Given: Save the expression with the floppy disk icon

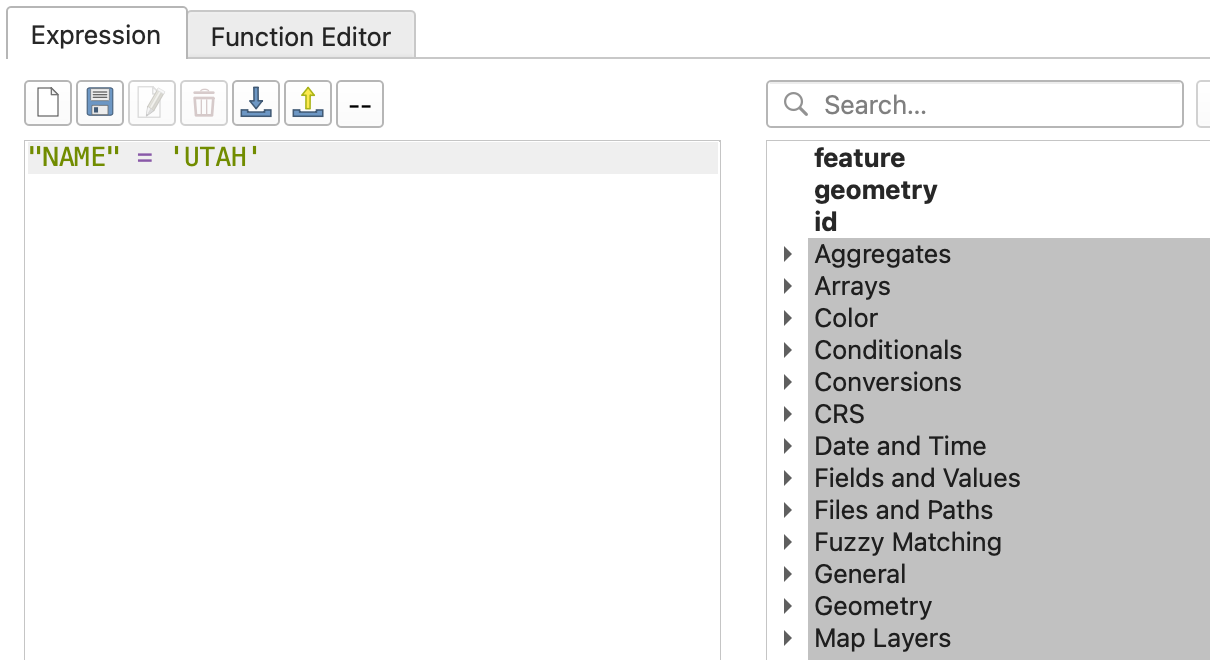Looking at the screenshot, I should point(100,103).
